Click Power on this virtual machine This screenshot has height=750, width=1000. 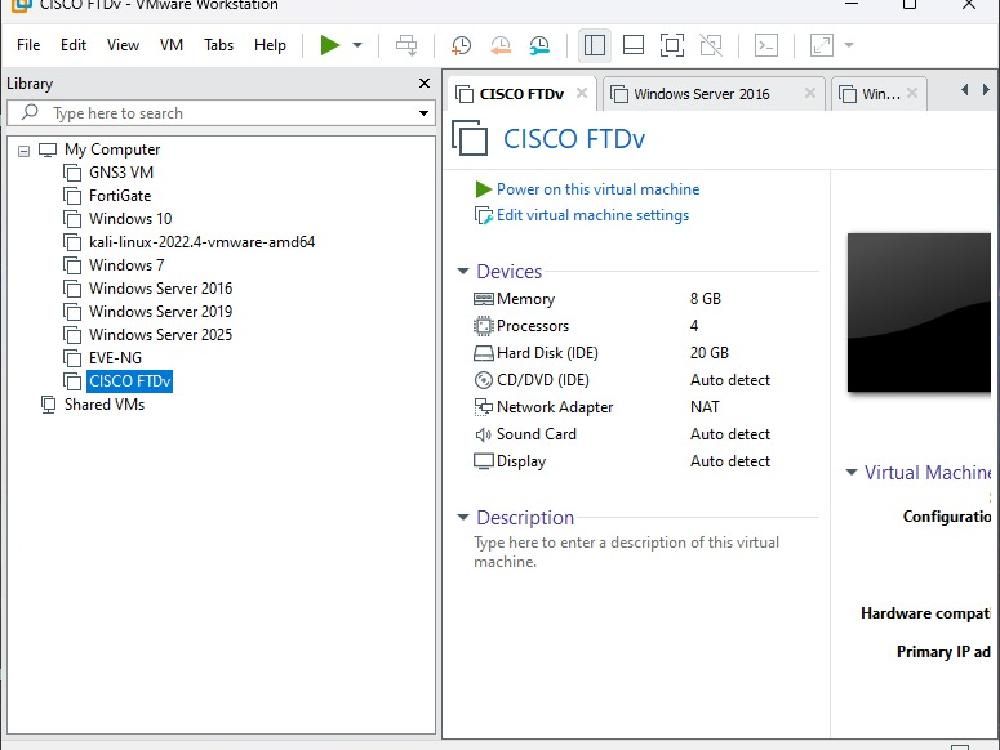click(598, 189)
